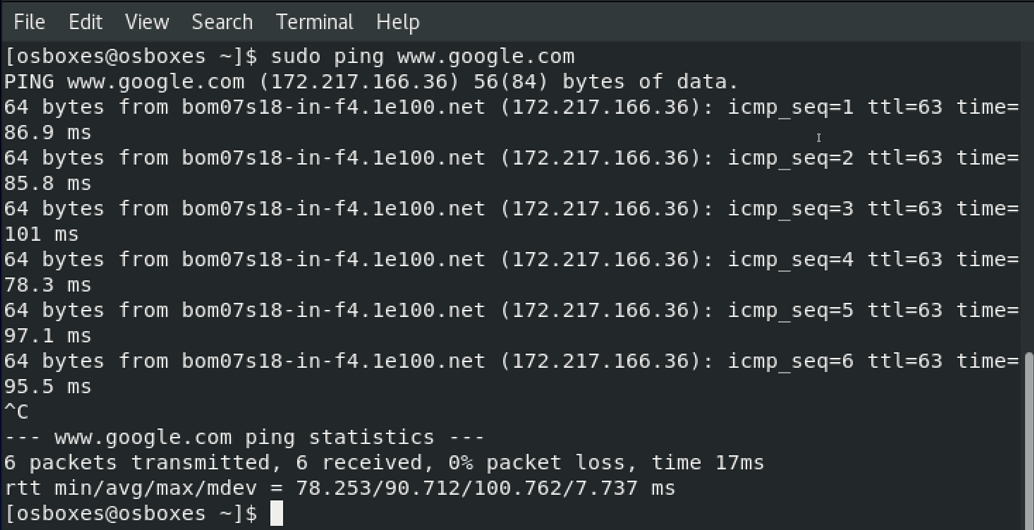Open the Search menu
The image size is (1034, 530).
click(222, 21)
